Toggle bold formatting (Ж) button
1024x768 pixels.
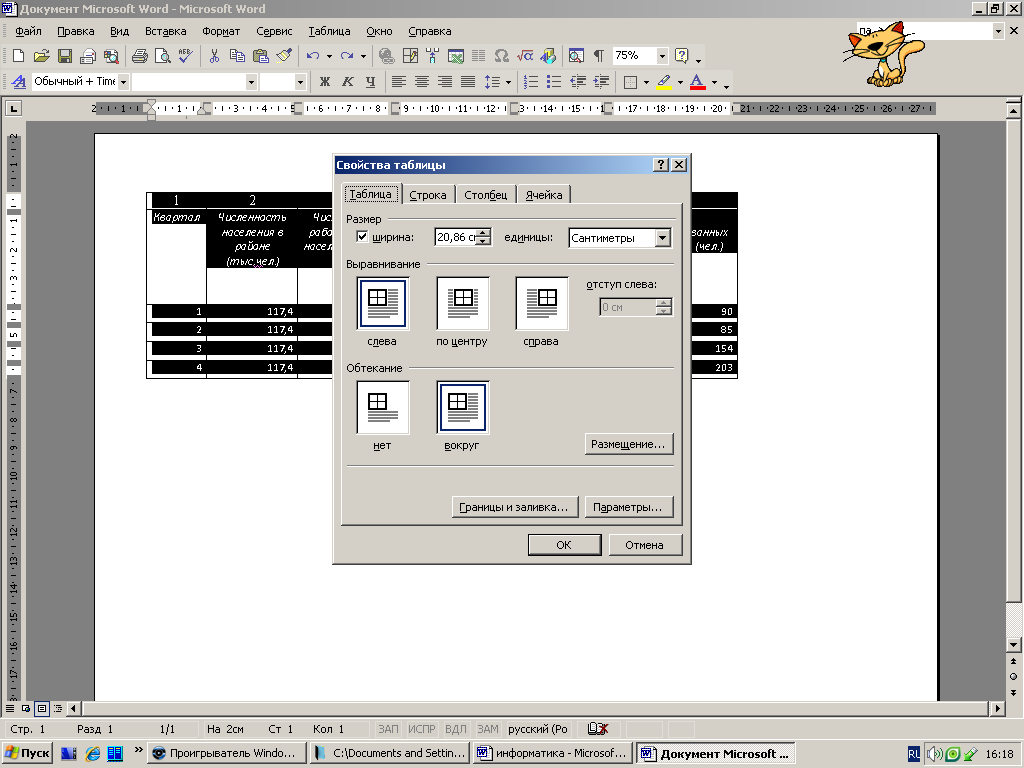point(324,82)
